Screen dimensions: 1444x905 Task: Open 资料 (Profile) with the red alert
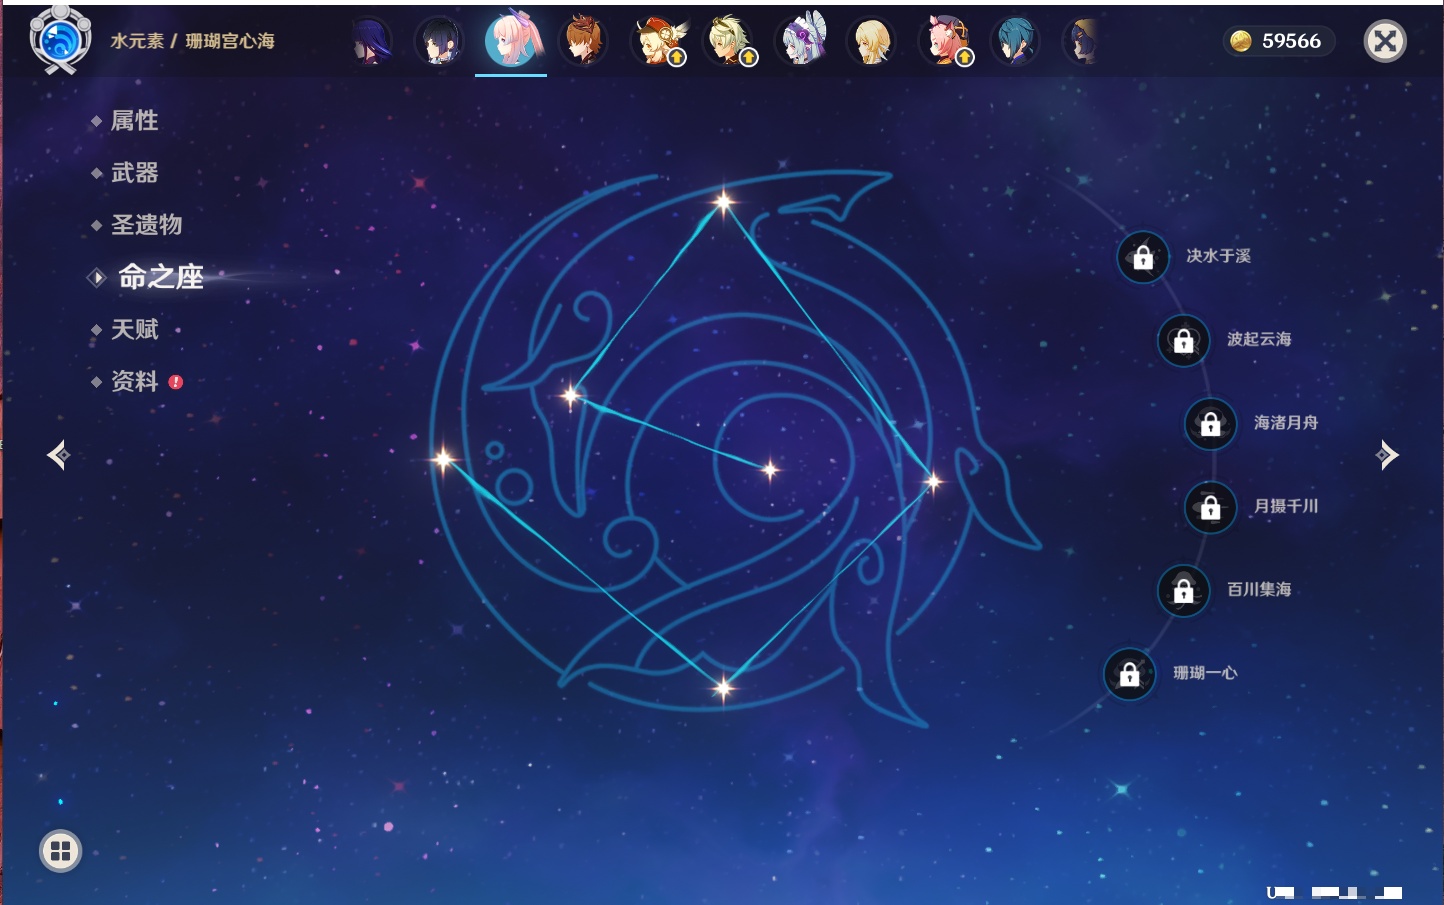pyautogui.click(x=134, y=381)
